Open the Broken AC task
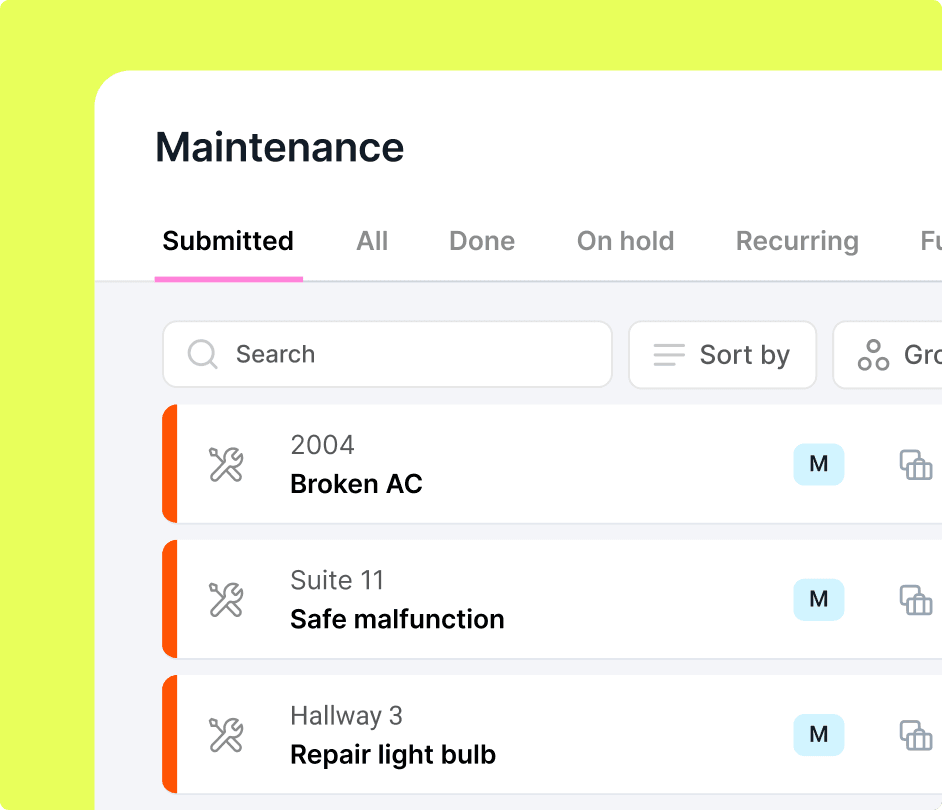The width and height of the screenshot is (942, 810). click(356, 484)
